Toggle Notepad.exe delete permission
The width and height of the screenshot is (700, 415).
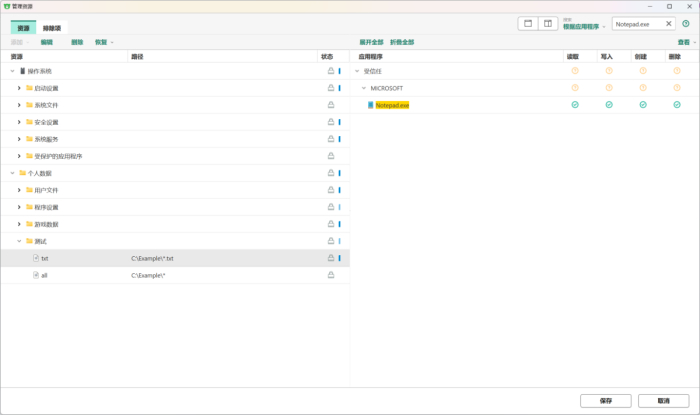click(x=676, y=105)
